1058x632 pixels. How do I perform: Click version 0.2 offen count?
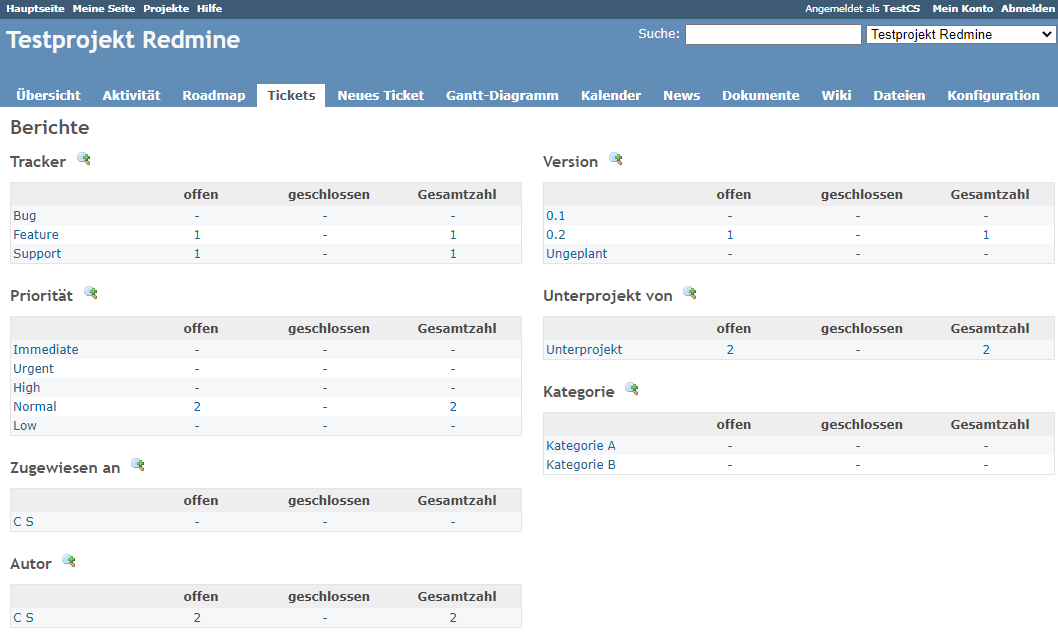tap(730, 235)
